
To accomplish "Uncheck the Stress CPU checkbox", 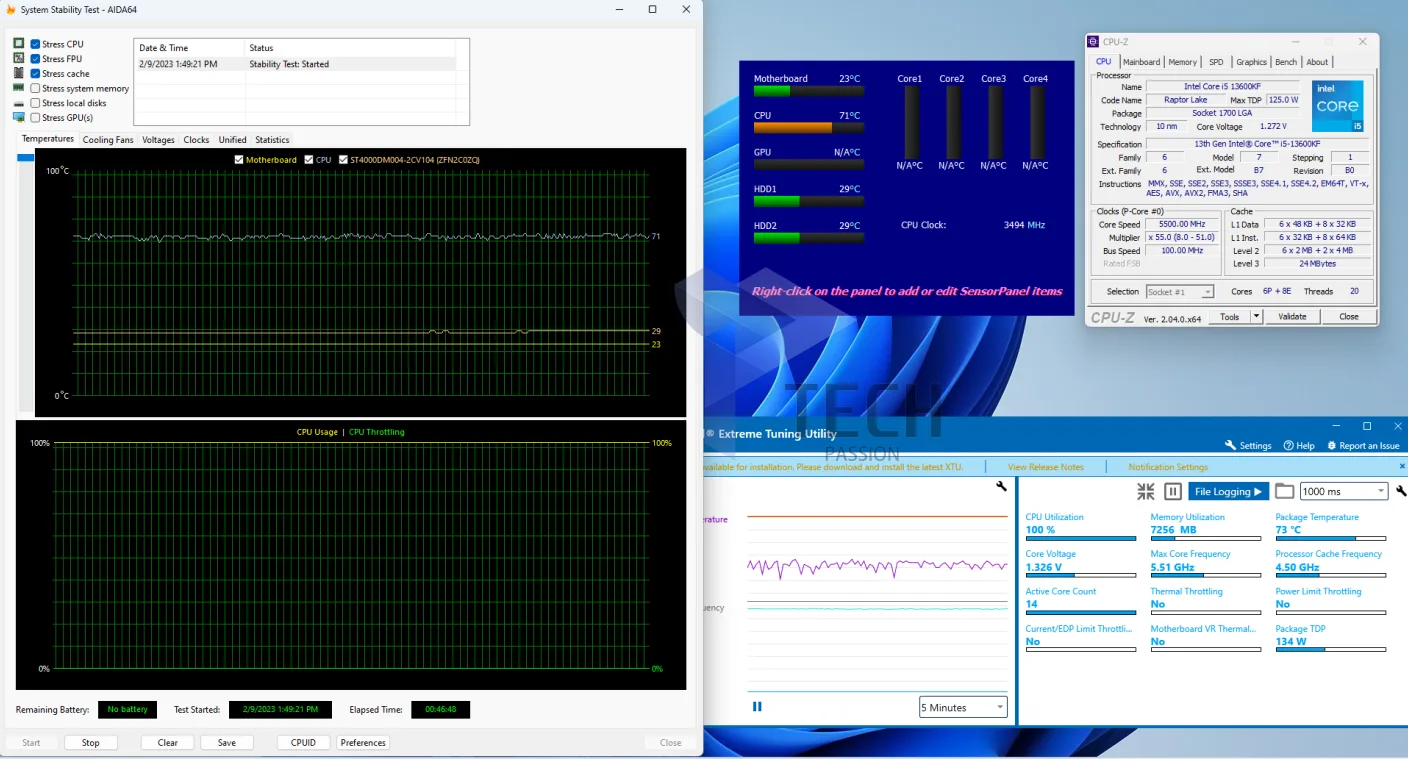I will coord(36,44).
